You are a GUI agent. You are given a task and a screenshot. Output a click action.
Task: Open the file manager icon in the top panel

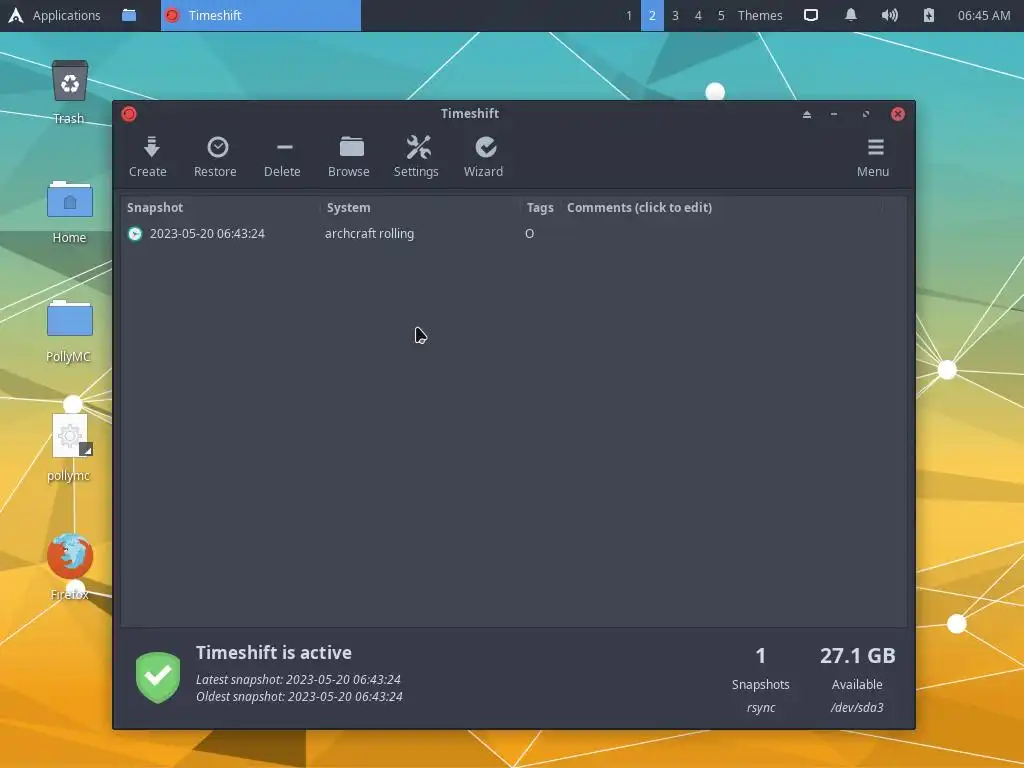click(x=129, y=15)
